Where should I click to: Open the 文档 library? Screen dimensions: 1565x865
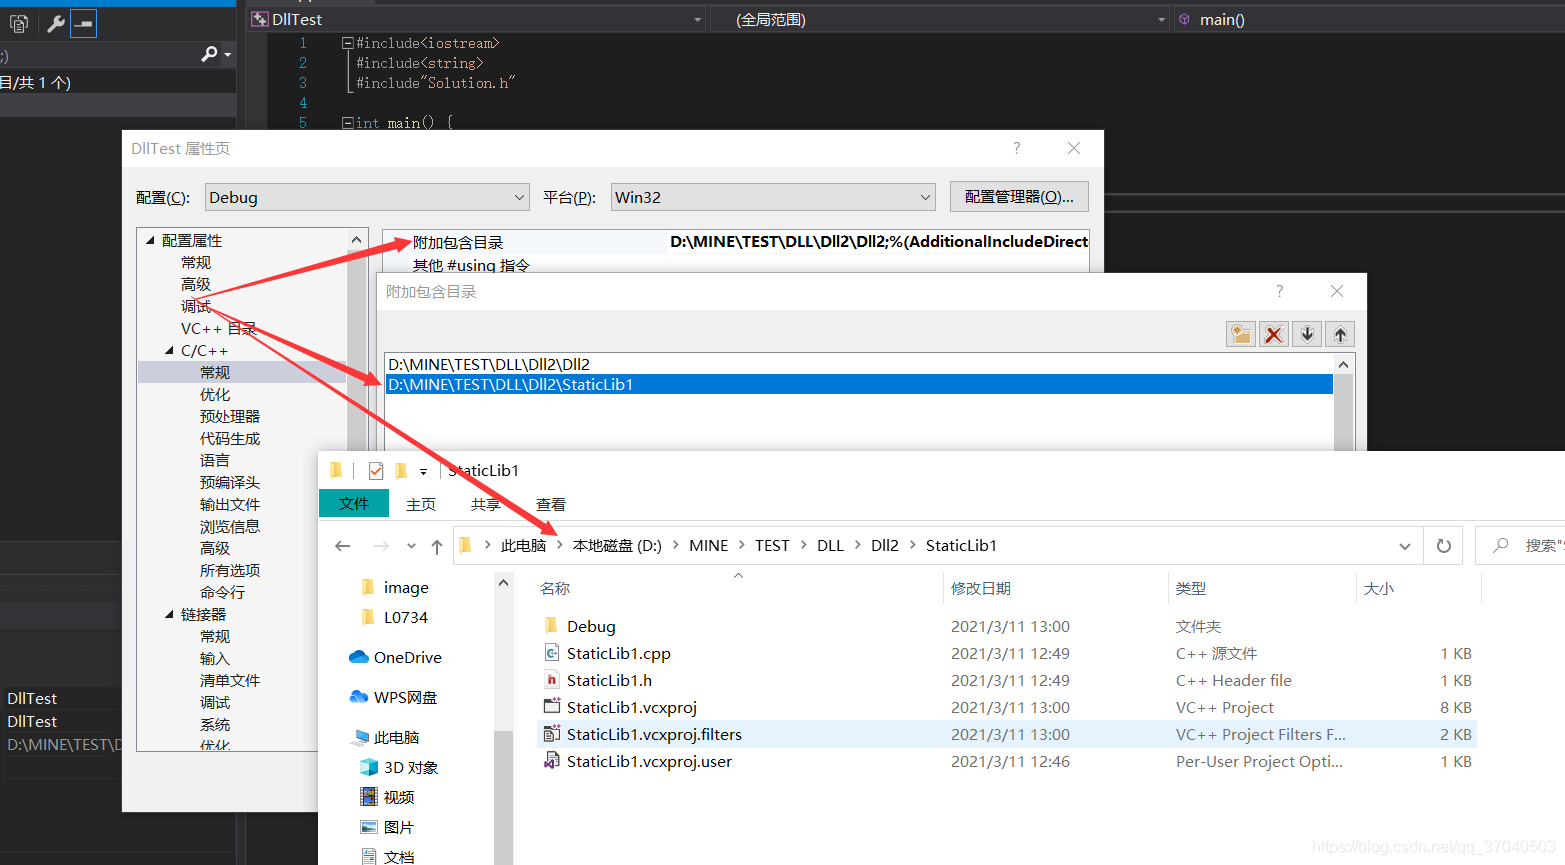386,857
